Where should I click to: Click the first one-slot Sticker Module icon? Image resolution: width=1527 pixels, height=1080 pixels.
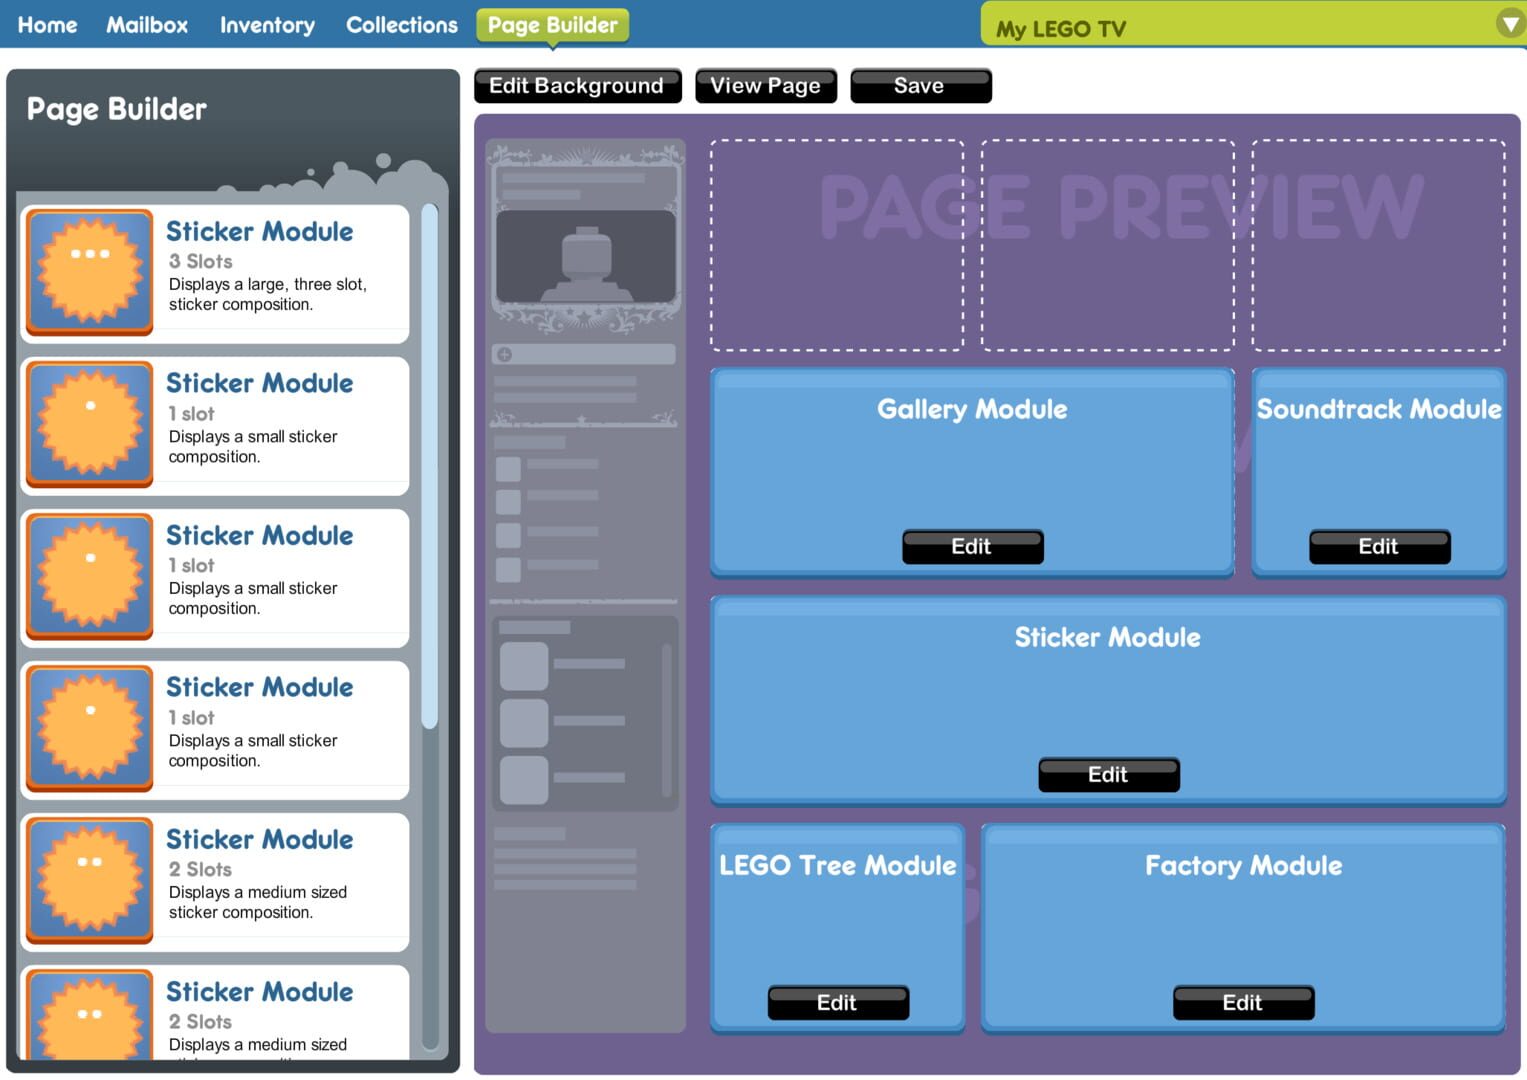click(x=89, y=423)
